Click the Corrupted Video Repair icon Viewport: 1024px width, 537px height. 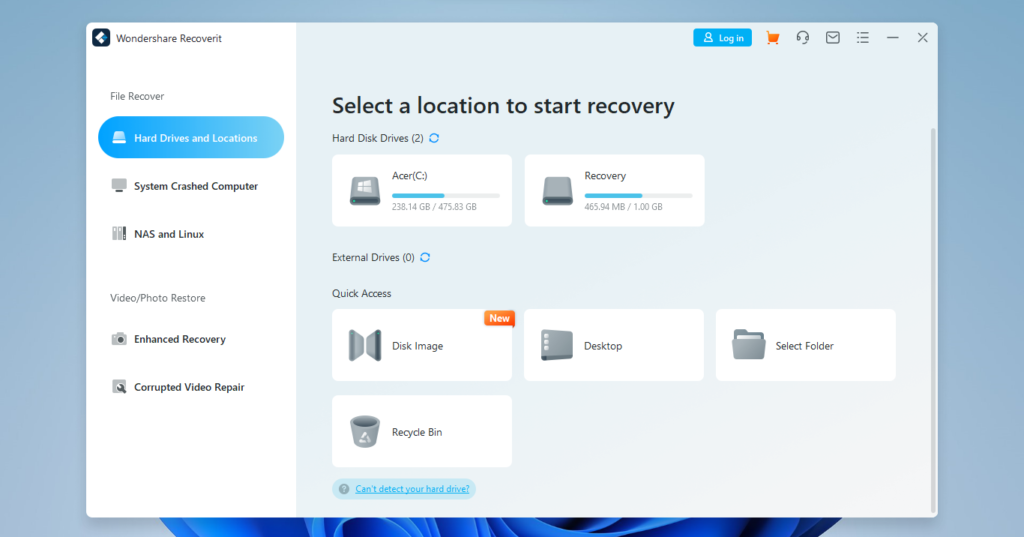pos(119,387)
